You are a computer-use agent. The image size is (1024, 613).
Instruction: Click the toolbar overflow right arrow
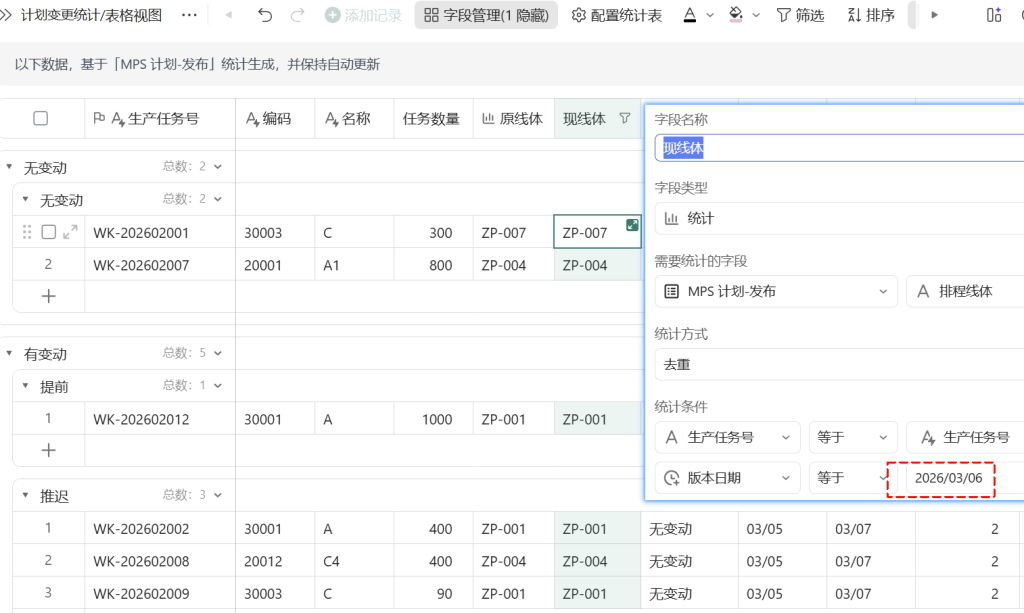click(935, 15)
